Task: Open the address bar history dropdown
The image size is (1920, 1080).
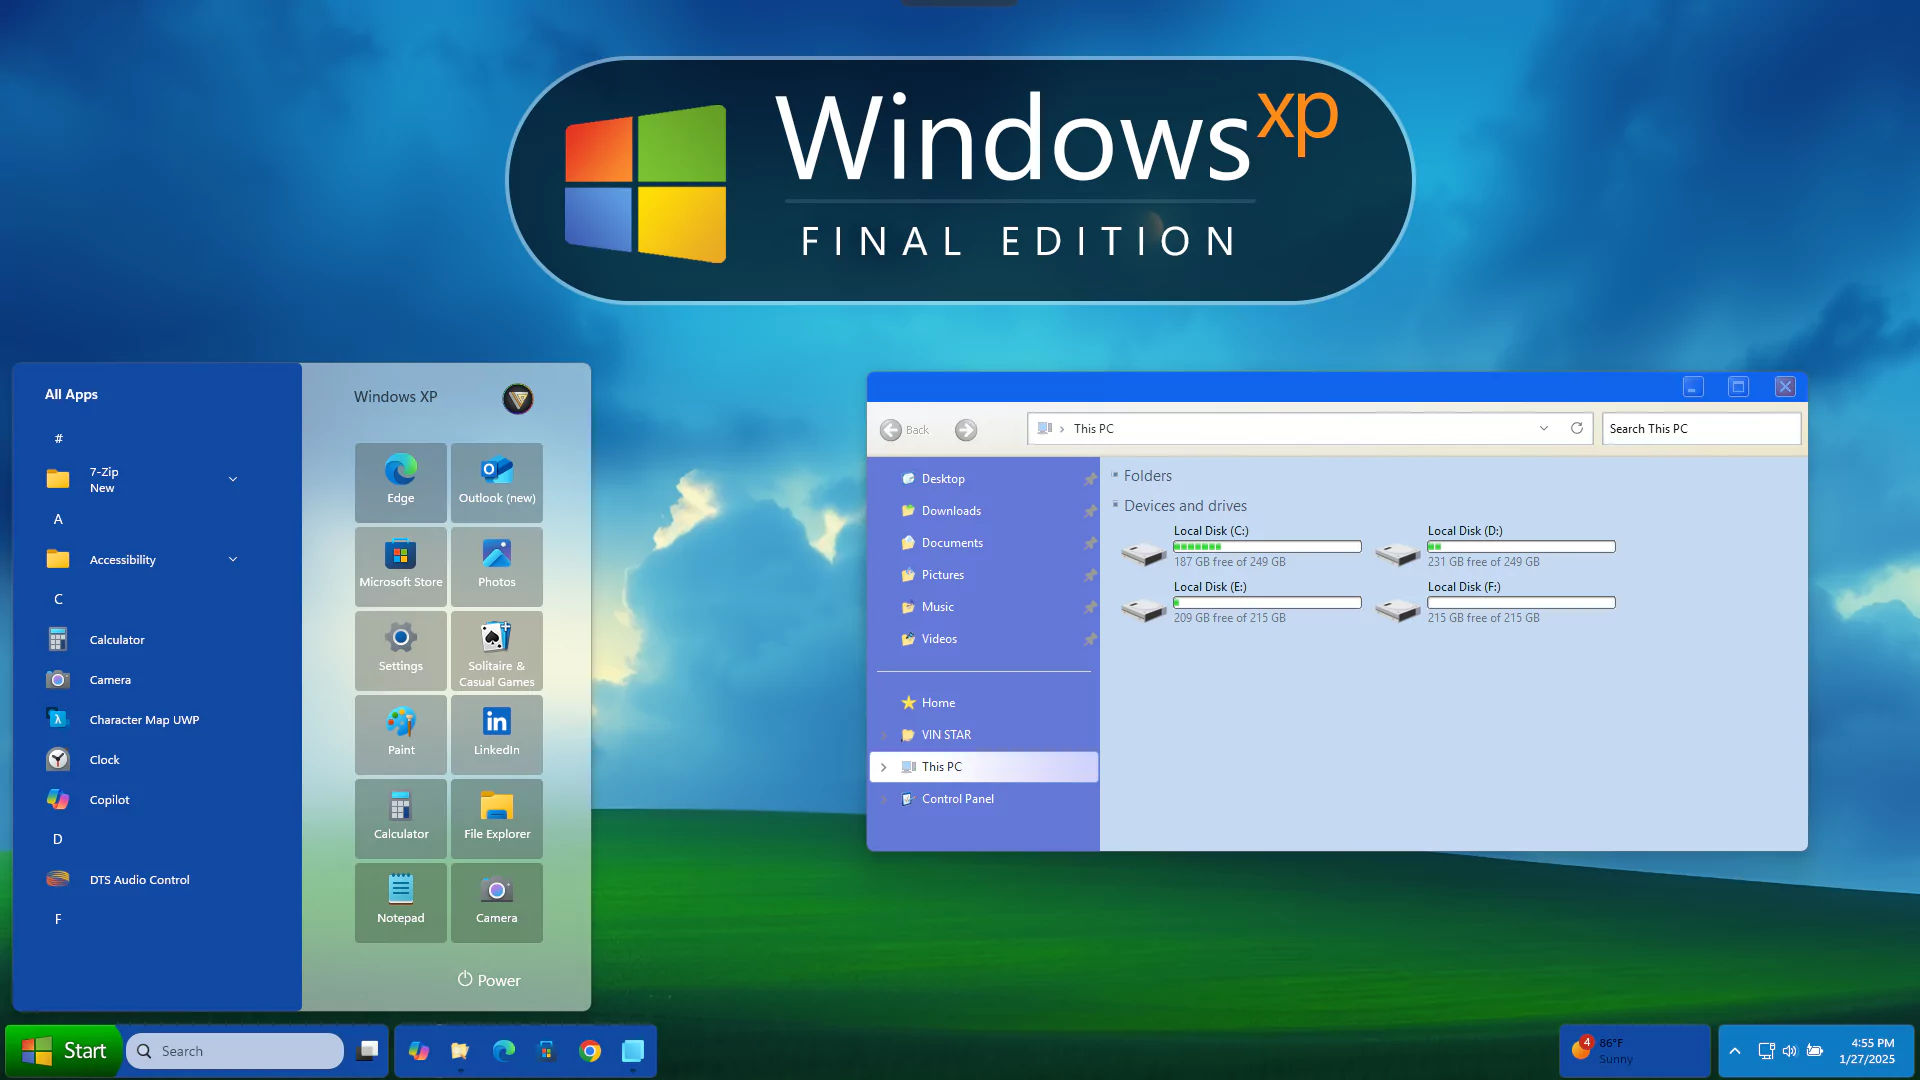Action: (1545, 428)
